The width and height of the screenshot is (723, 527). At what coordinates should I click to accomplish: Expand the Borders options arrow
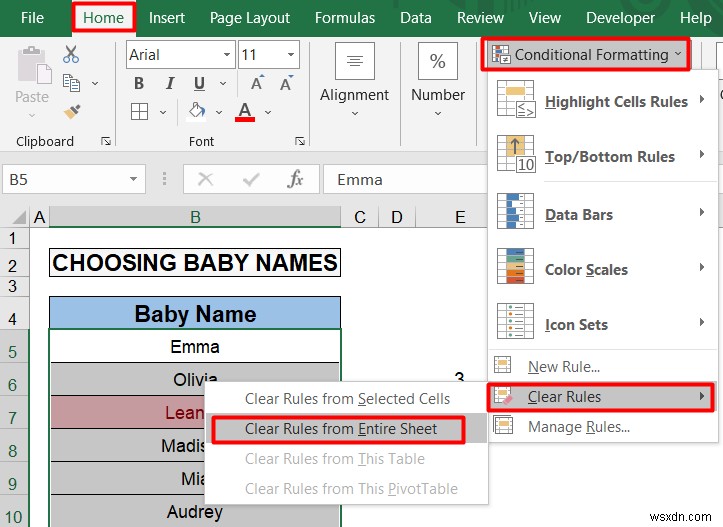[163, 112]
